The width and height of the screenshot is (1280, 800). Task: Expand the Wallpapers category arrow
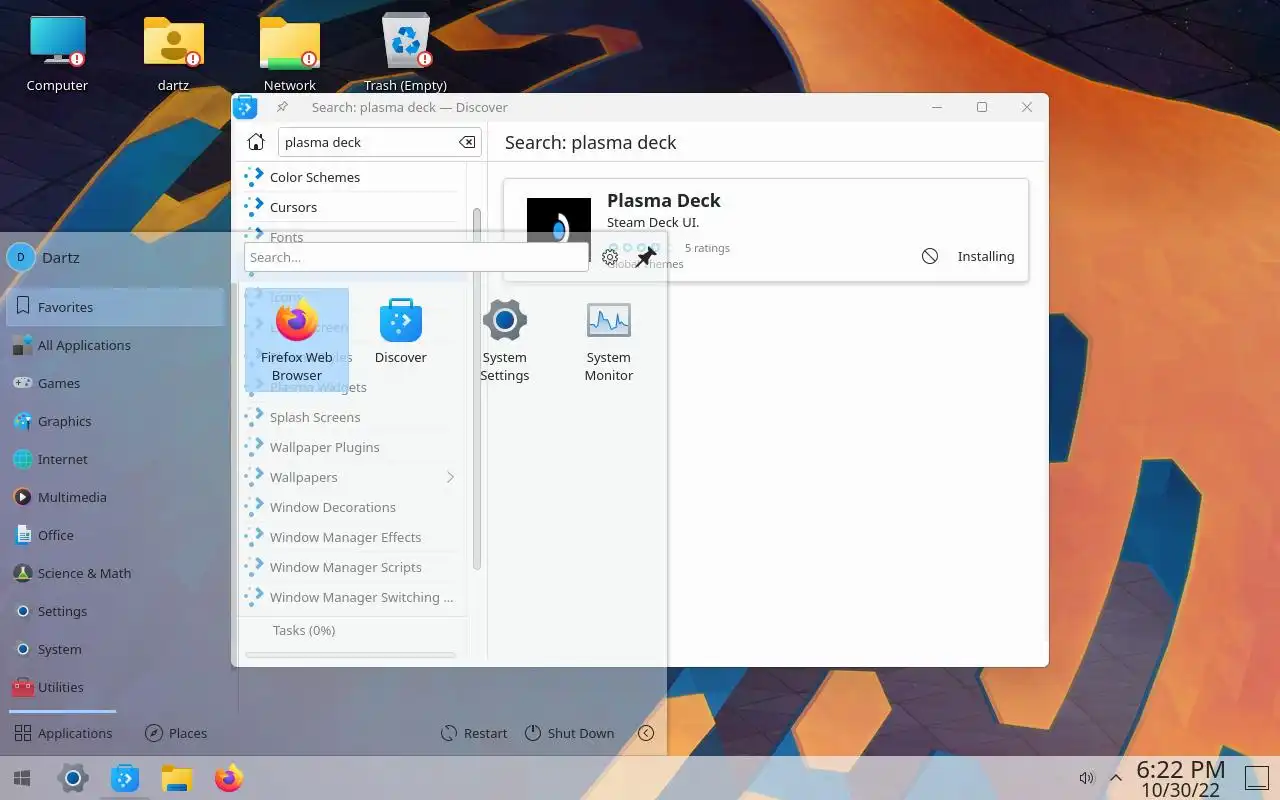[450, 477]
